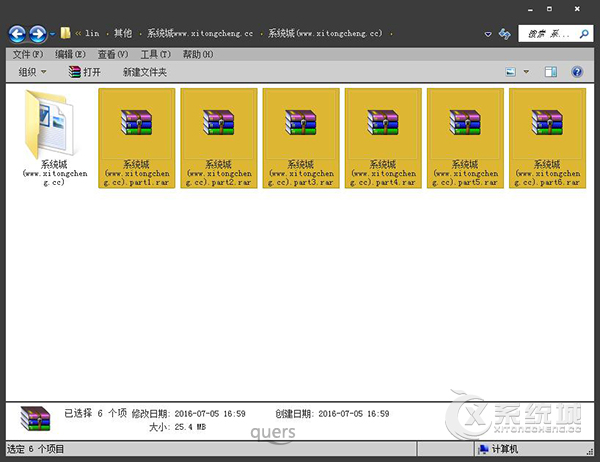The image size is (600, 462).
Task: Minimize the explorer window
Action: tap(530, 10)
